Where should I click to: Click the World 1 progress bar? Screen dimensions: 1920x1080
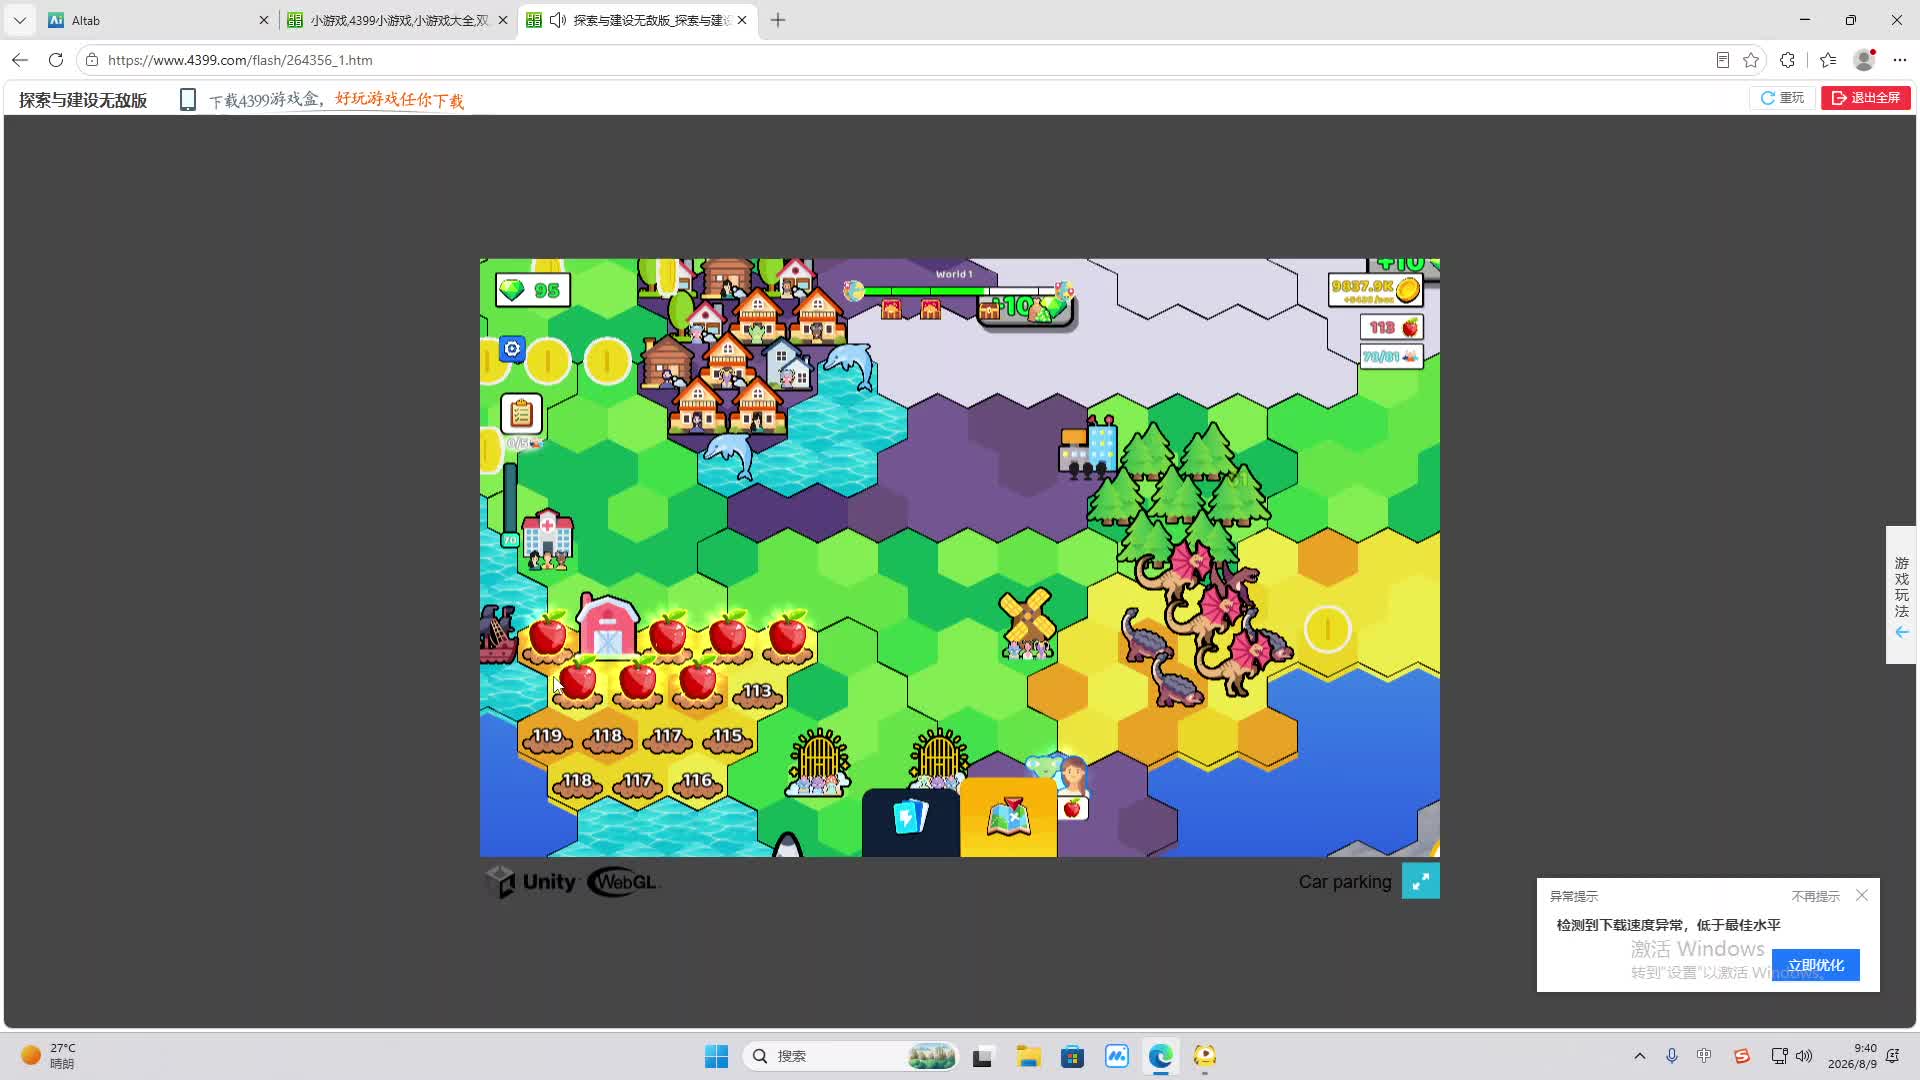[x=958, y=291]
